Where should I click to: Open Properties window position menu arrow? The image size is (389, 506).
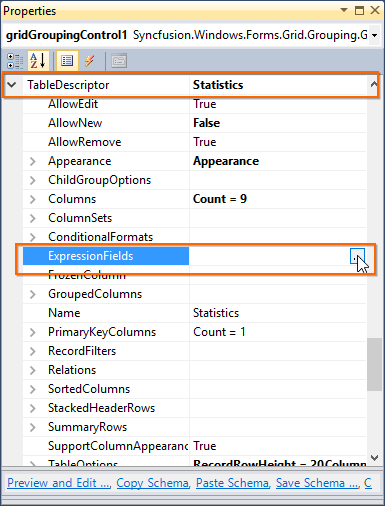coord(344,10)
